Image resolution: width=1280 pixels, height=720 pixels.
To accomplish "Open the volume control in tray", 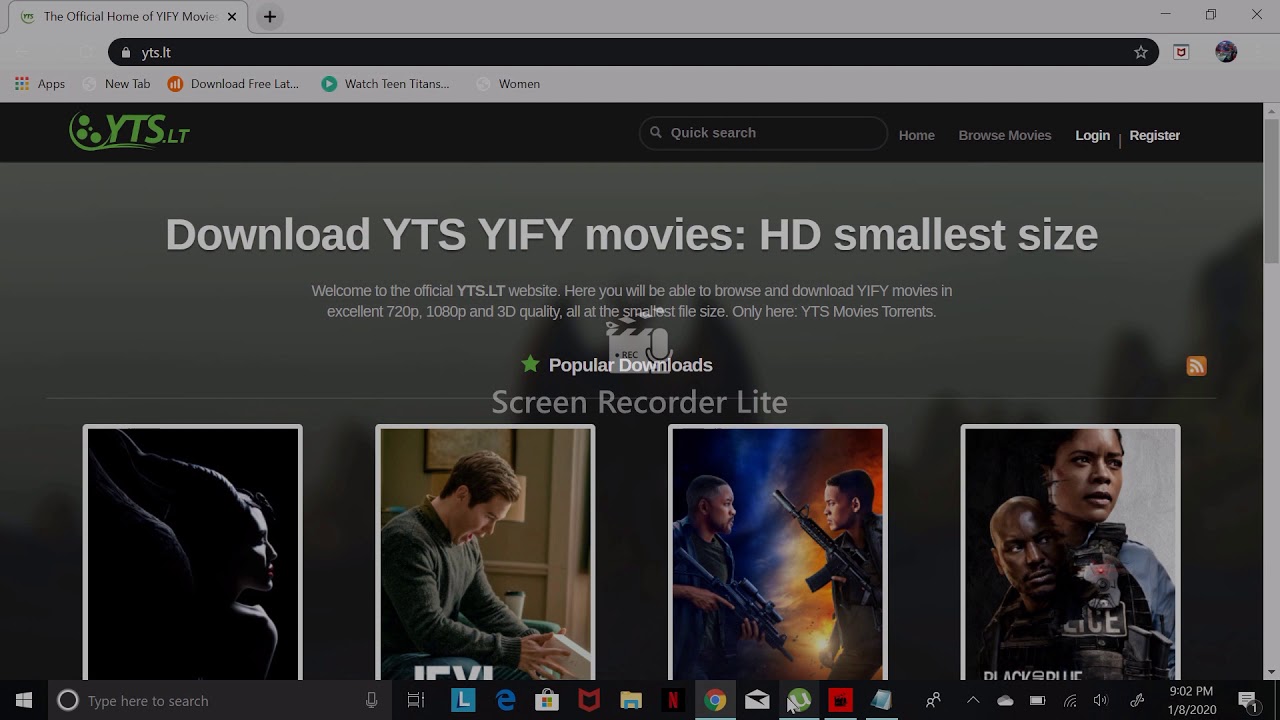I will [1101, 701].
